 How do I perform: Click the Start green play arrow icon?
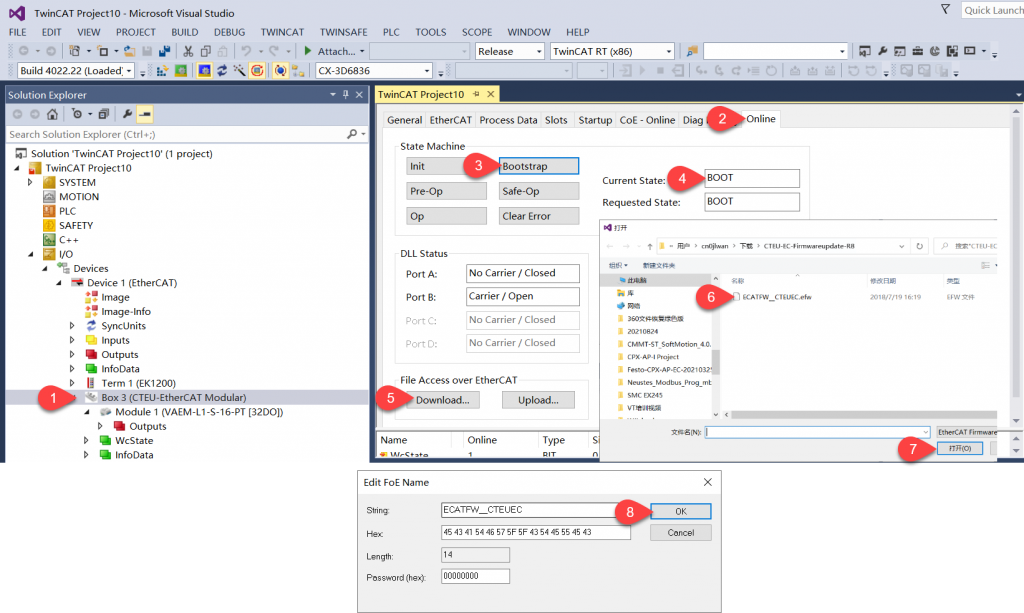[307, 51]
